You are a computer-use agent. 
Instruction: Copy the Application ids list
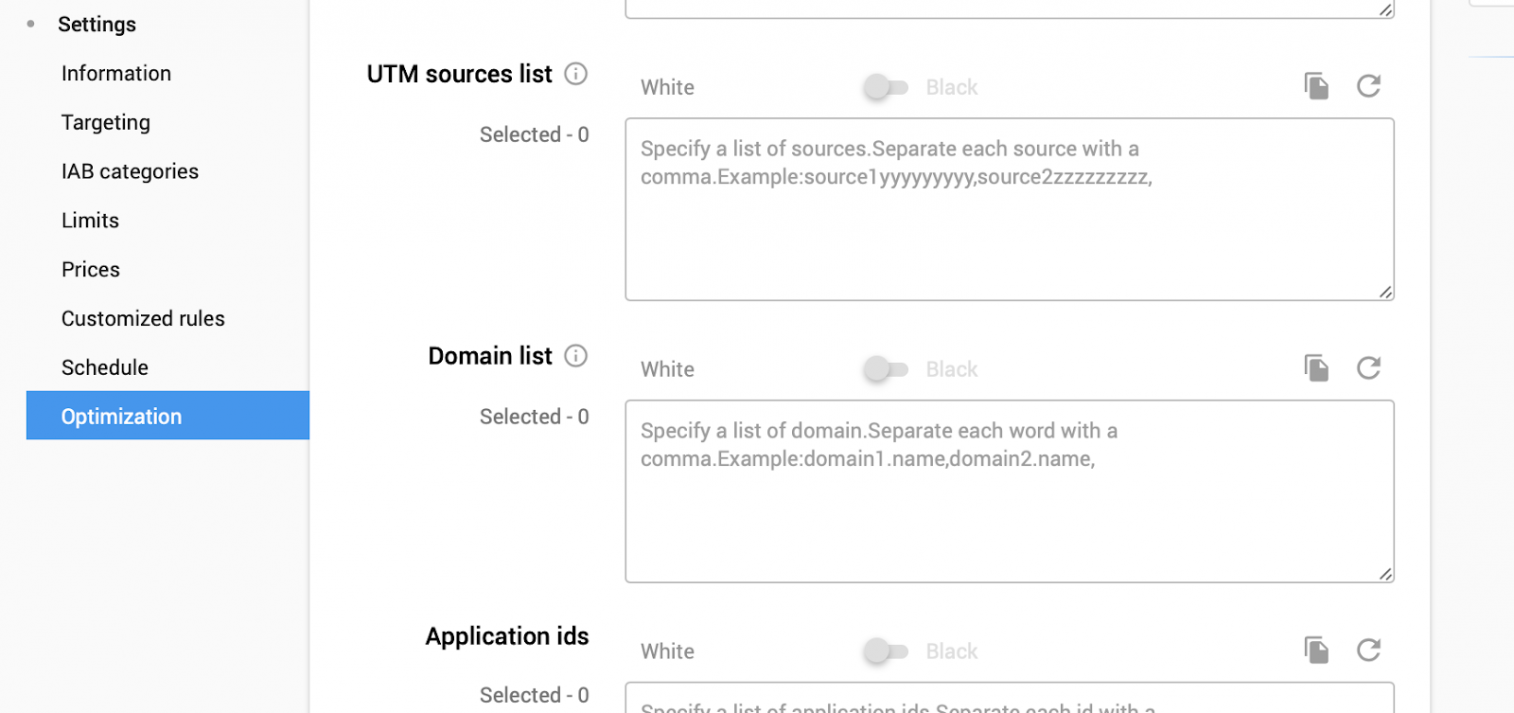(1317, 650)
